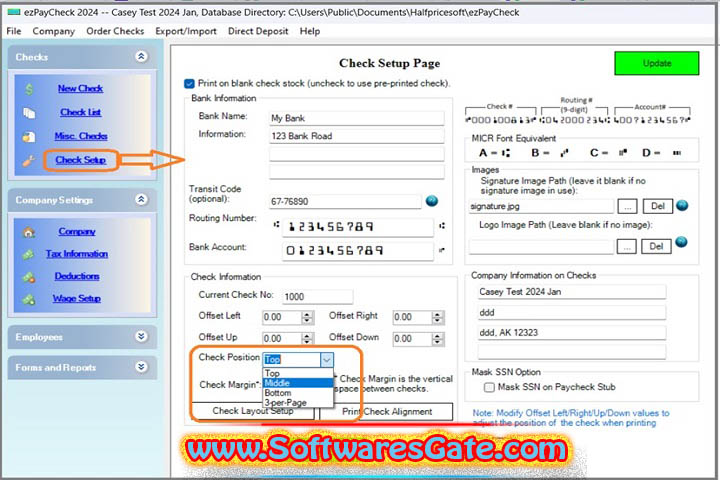Click help globe next to logo image path
This screenshot has width=720, height=480.
click(681, 242)
